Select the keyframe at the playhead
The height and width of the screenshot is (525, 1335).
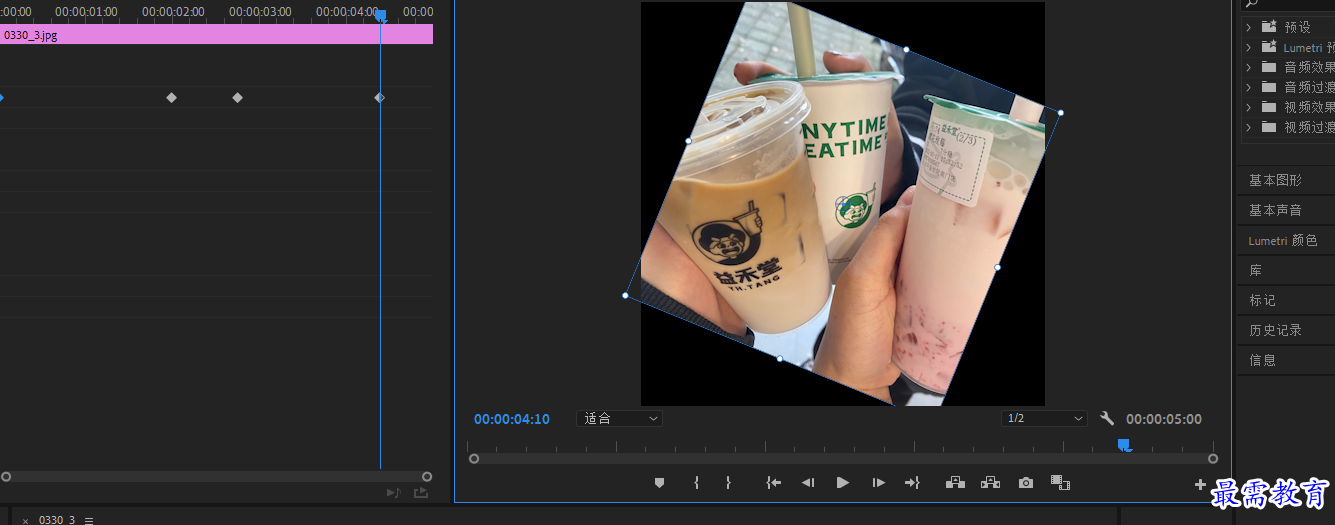click(x=379, y=97)
